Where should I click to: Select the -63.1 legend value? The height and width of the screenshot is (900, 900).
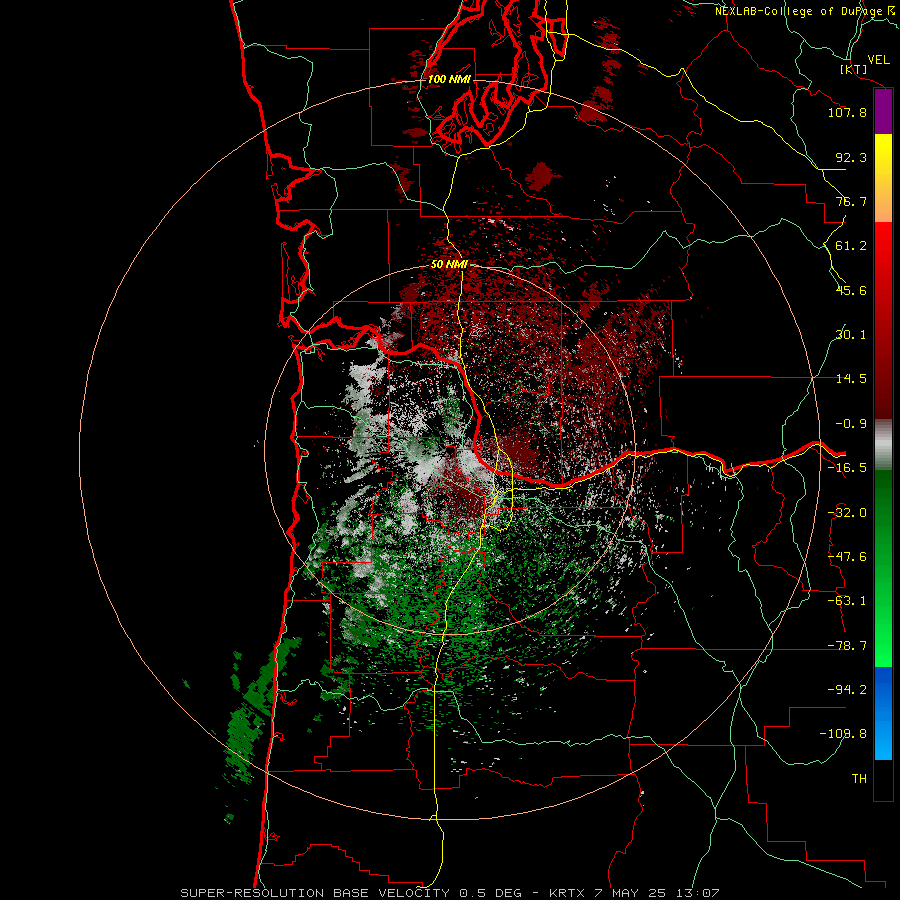pyautogui.click(x=847, y=600)
